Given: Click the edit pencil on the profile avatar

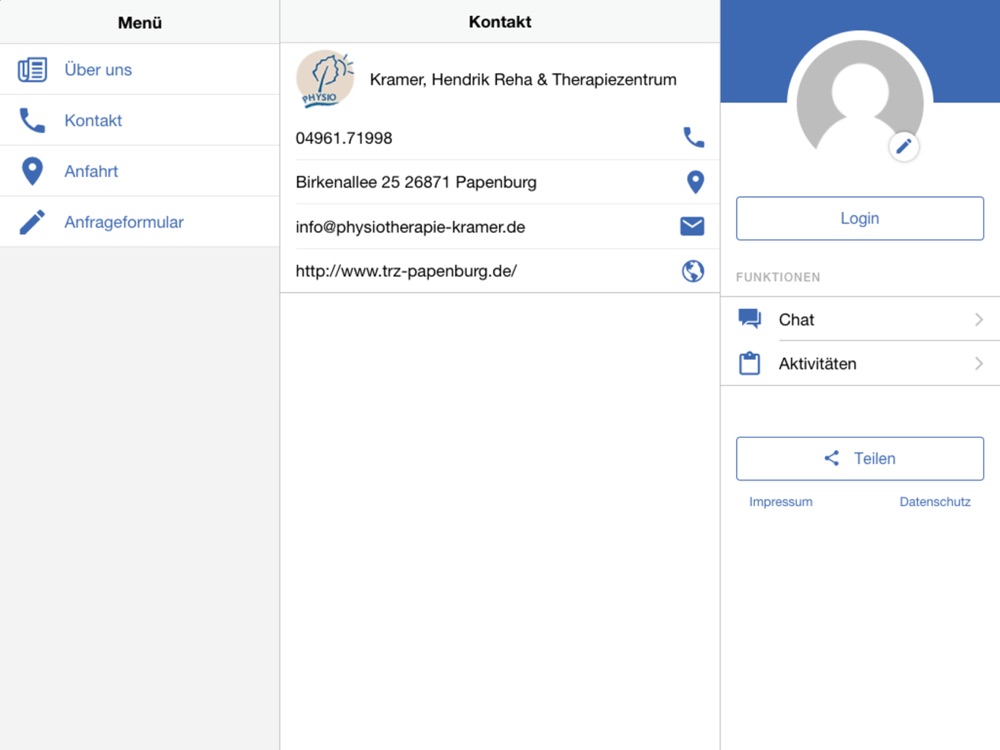Looking at the screenshot, I should 904,147.
